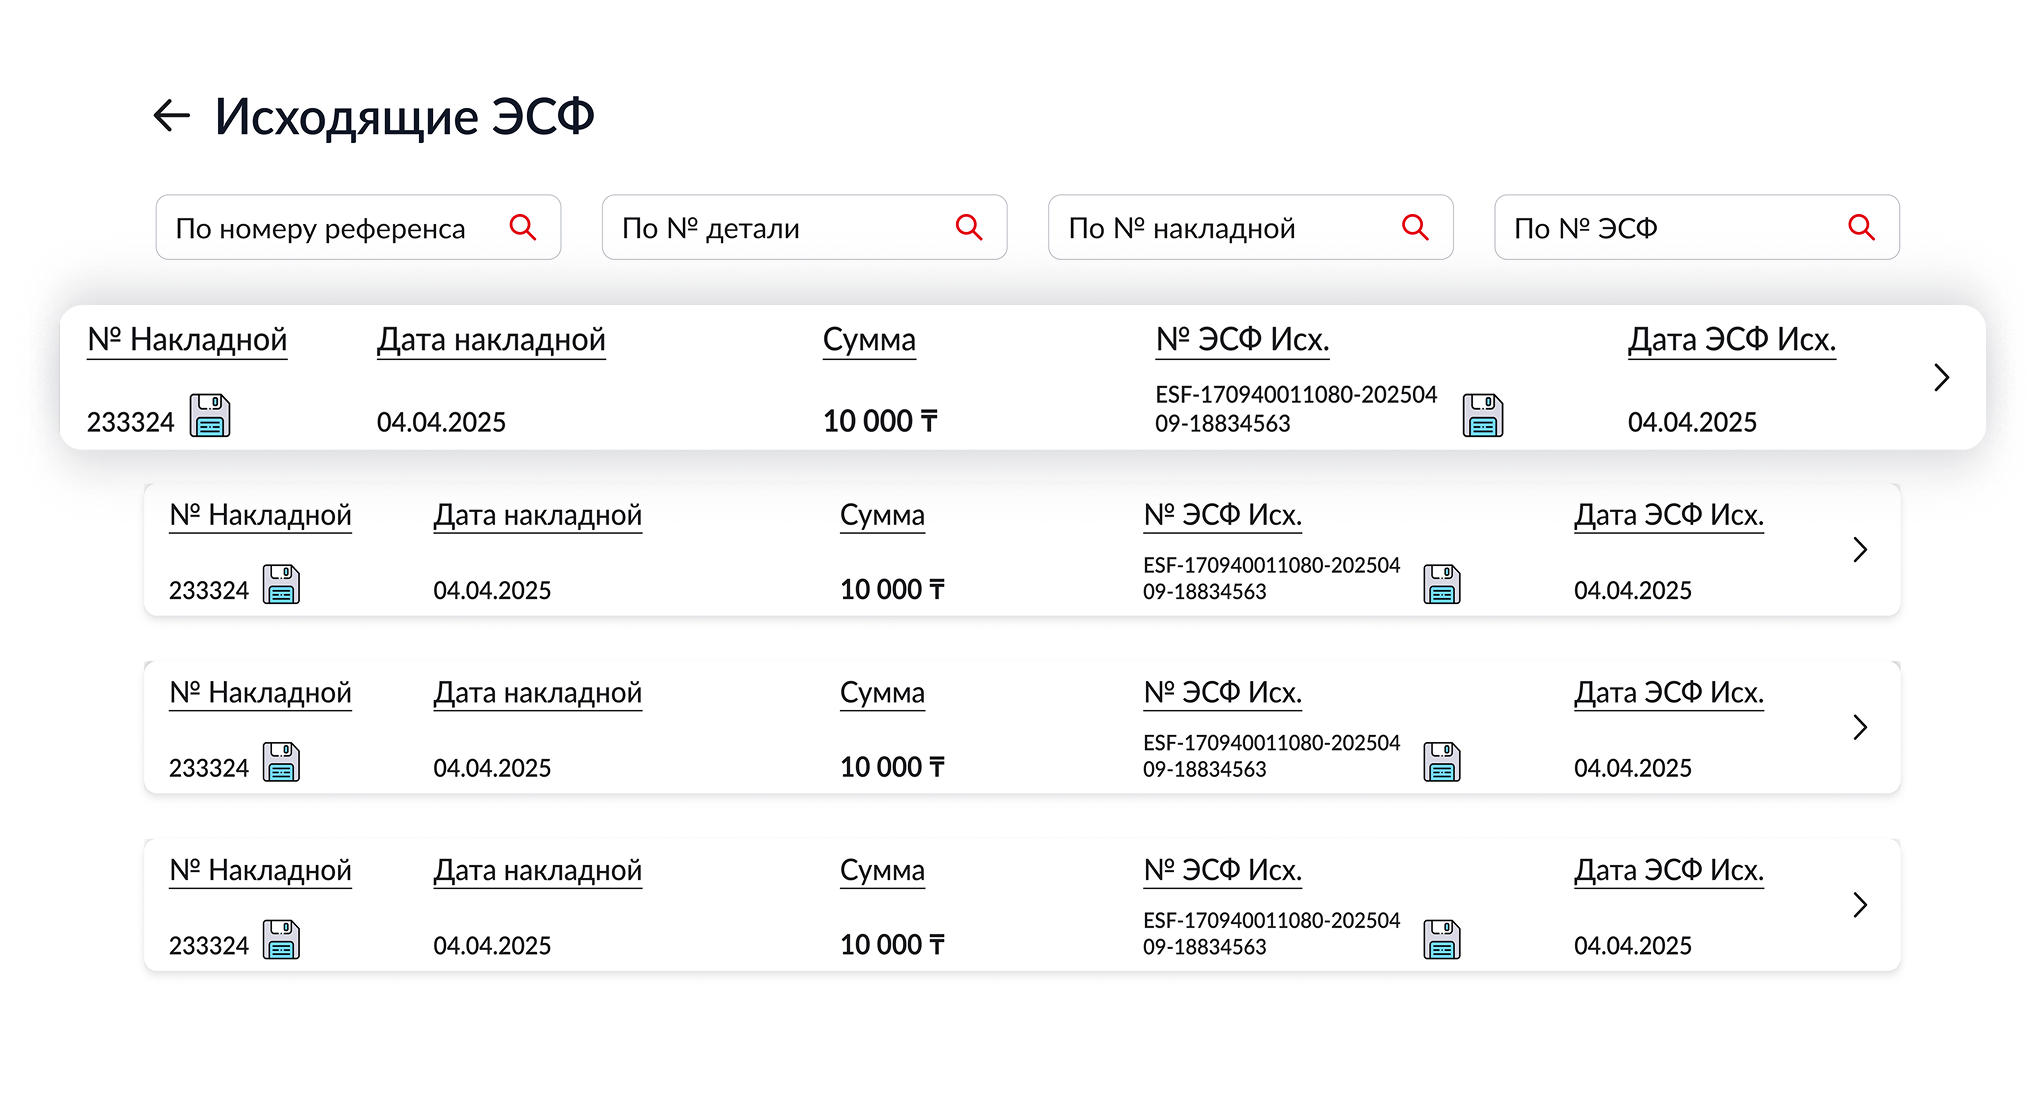
Task: Click save icon next to 233324 in second row
Action: point(281,585)
